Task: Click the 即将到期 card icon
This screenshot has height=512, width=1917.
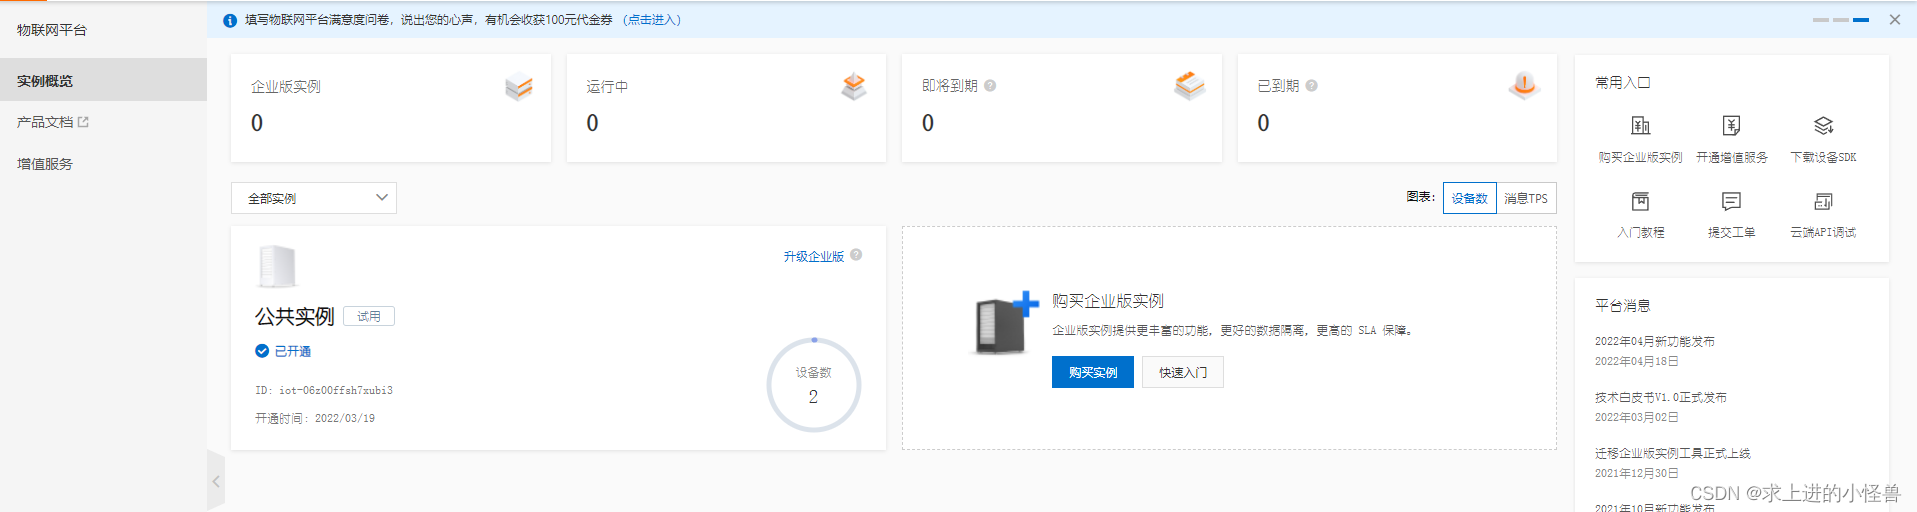Action: 1189,86
